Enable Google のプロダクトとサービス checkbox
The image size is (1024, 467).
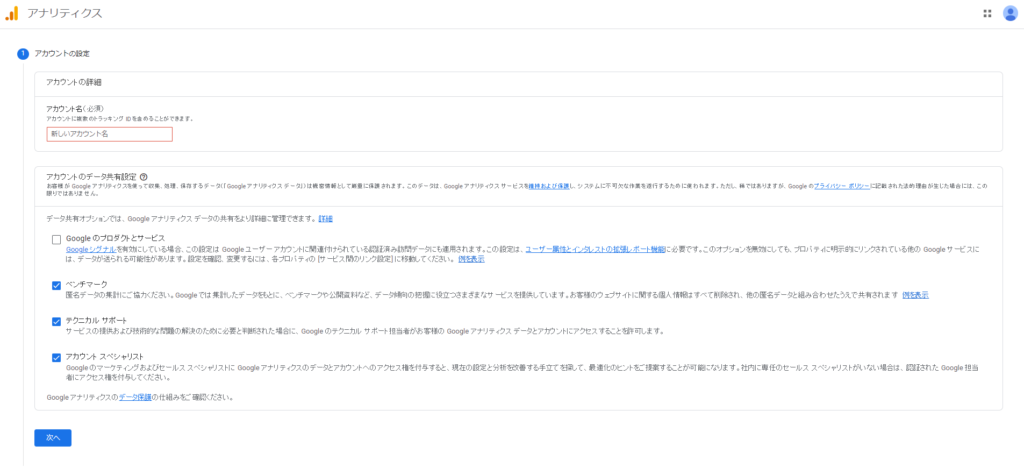pyautogui.click(x=57, y=238)
